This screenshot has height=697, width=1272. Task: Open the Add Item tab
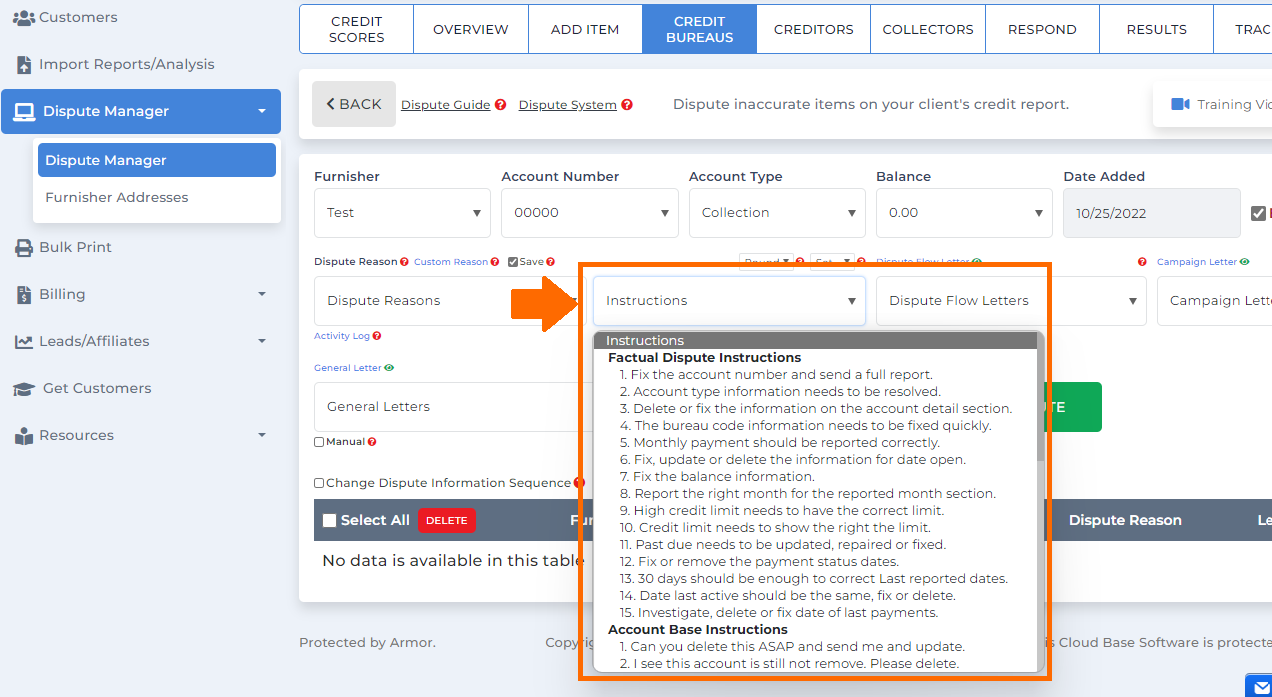(585, 29)
